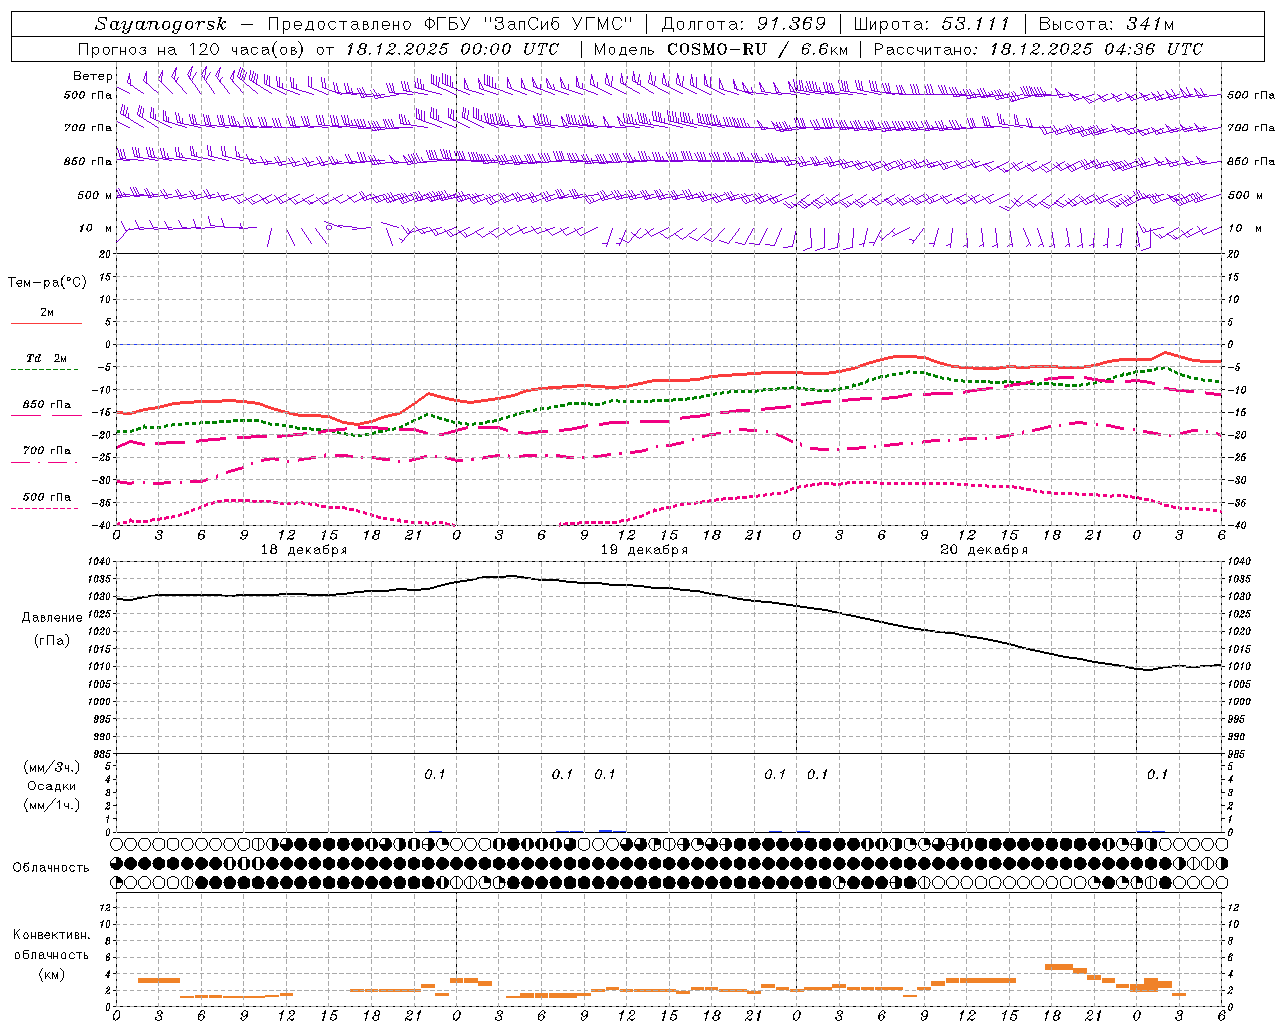1280x1024 pixels.
Task: Click the 'Облачность' cloud cover label
Action: pos(51,868)
